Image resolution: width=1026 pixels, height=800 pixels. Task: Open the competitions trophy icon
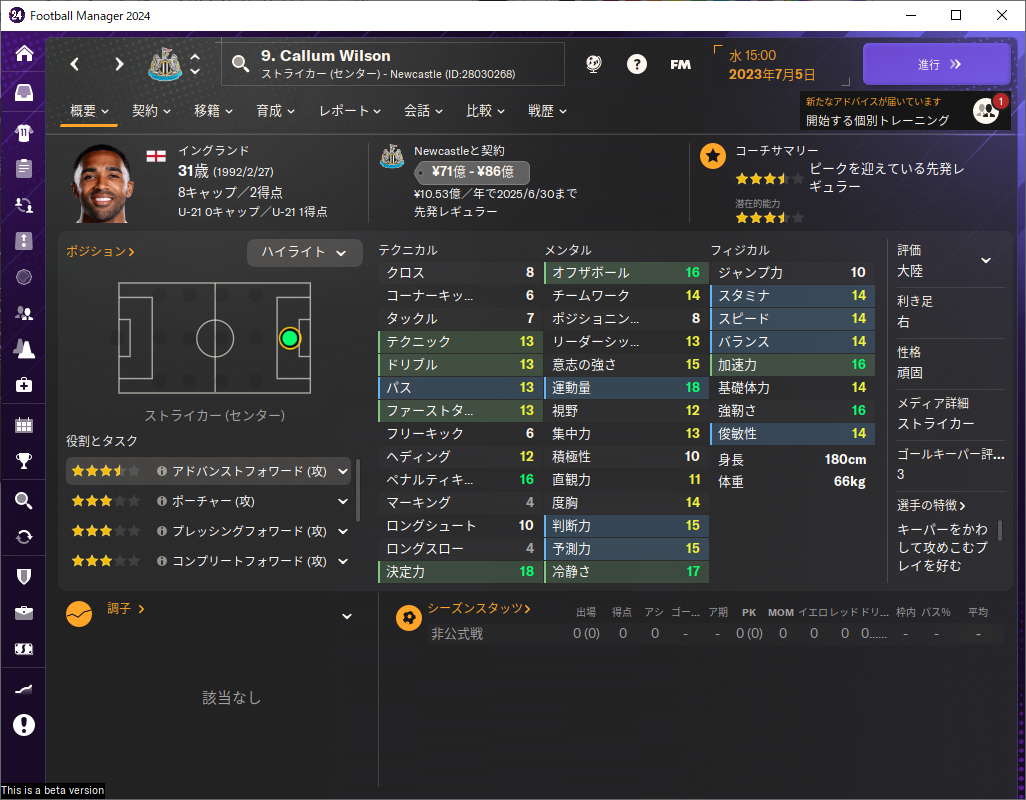[x=24, y=461]
